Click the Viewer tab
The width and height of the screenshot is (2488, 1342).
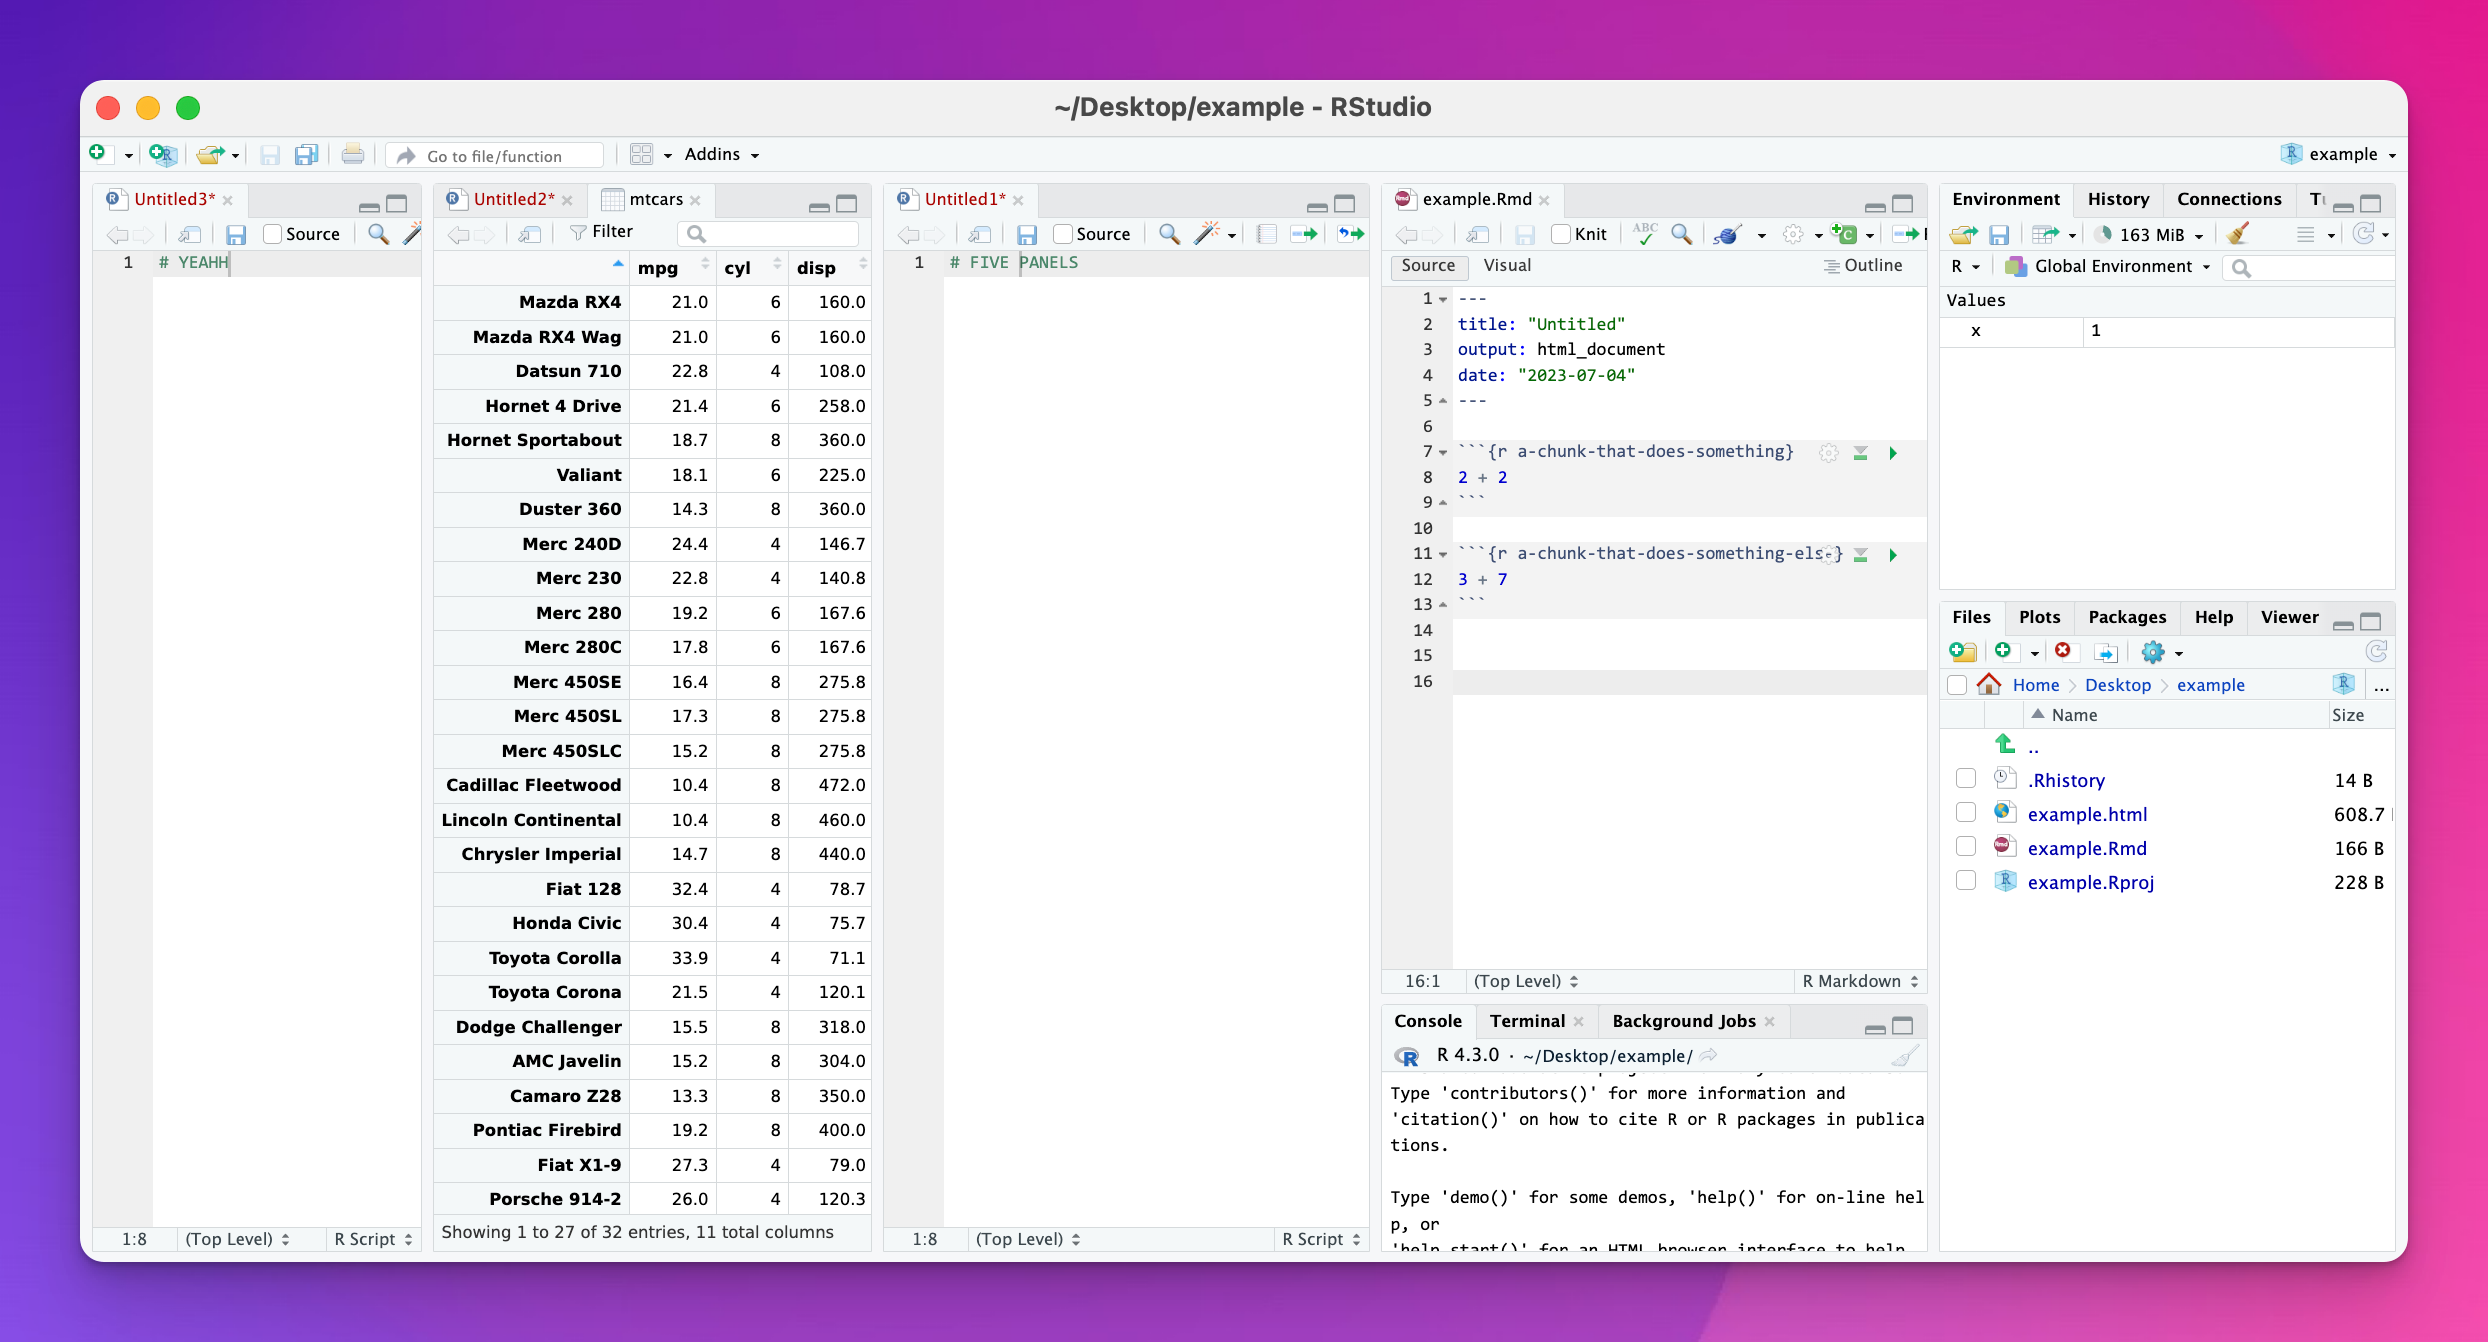point(2289,617)
